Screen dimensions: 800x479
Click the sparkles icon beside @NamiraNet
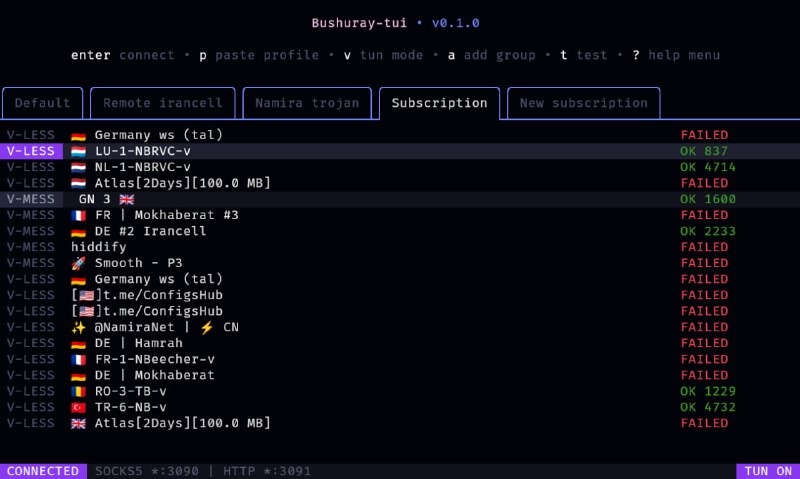(x=78, y=327)
